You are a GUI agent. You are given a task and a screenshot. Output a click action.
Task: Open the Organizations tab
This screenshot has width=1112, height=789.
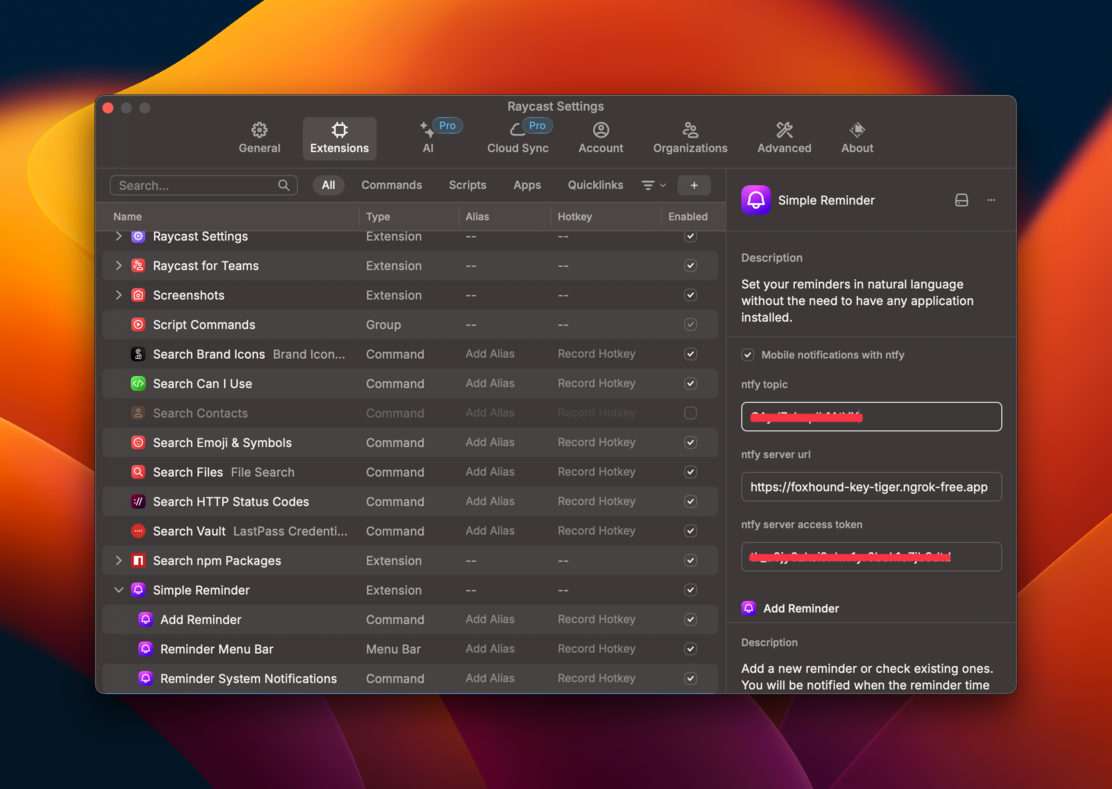(690, 138)
